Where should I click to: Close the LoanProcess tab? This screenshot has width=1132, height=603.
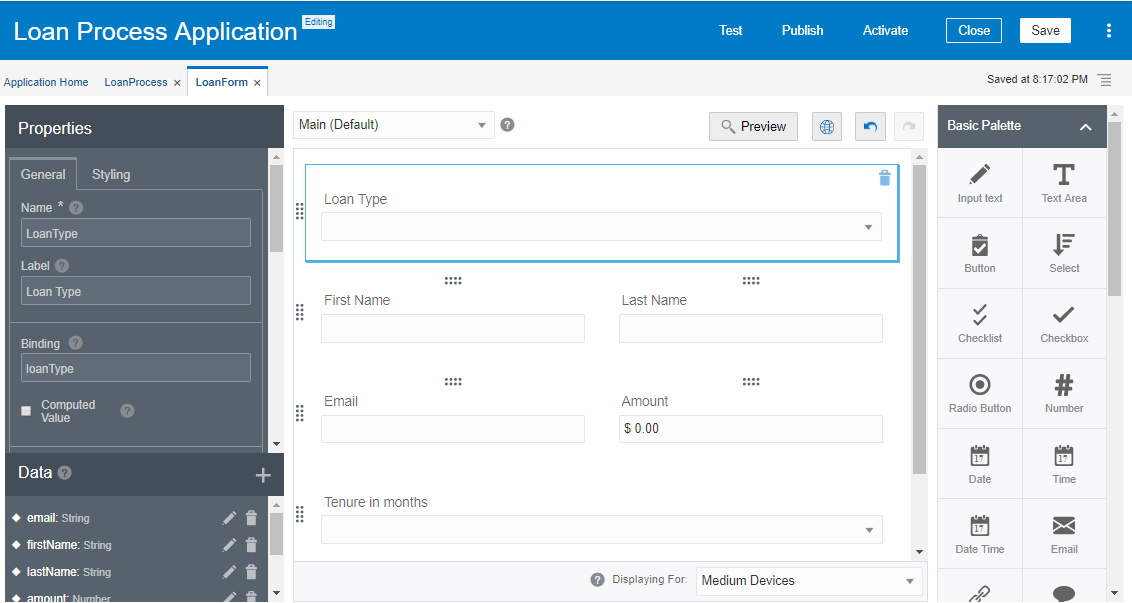(177, 83)
